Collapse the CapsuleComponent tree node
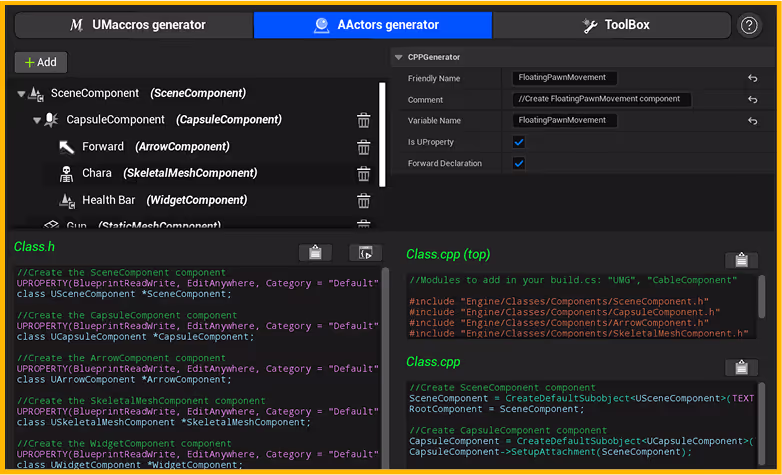The height and width of the screenshot is (475, 782). pyautogui.click(x=36, y=120)
